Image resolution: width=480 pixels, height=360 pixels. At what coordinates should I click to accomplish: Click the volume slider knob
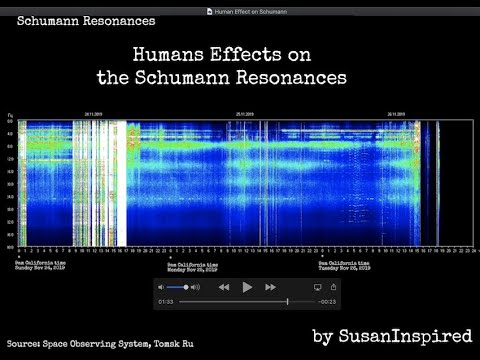click(x=186, y=287)
